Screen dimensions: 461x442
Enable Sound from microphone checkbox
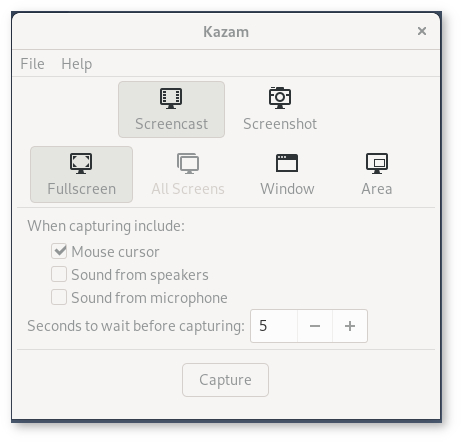[59, 297]
